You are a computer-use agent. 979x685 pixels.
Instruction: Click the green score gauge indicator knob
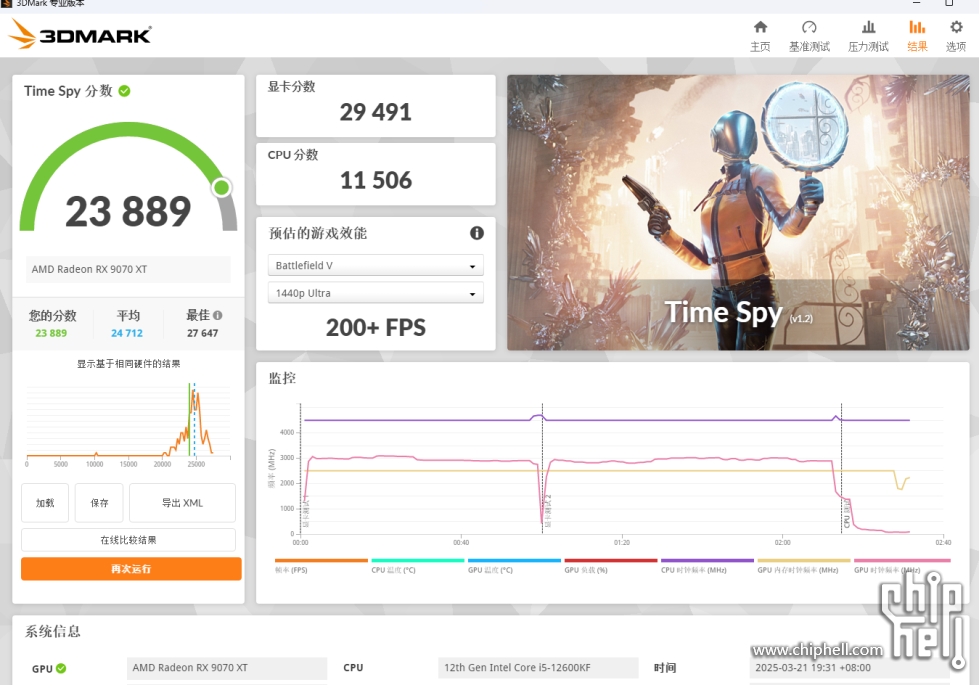[222, 187]
